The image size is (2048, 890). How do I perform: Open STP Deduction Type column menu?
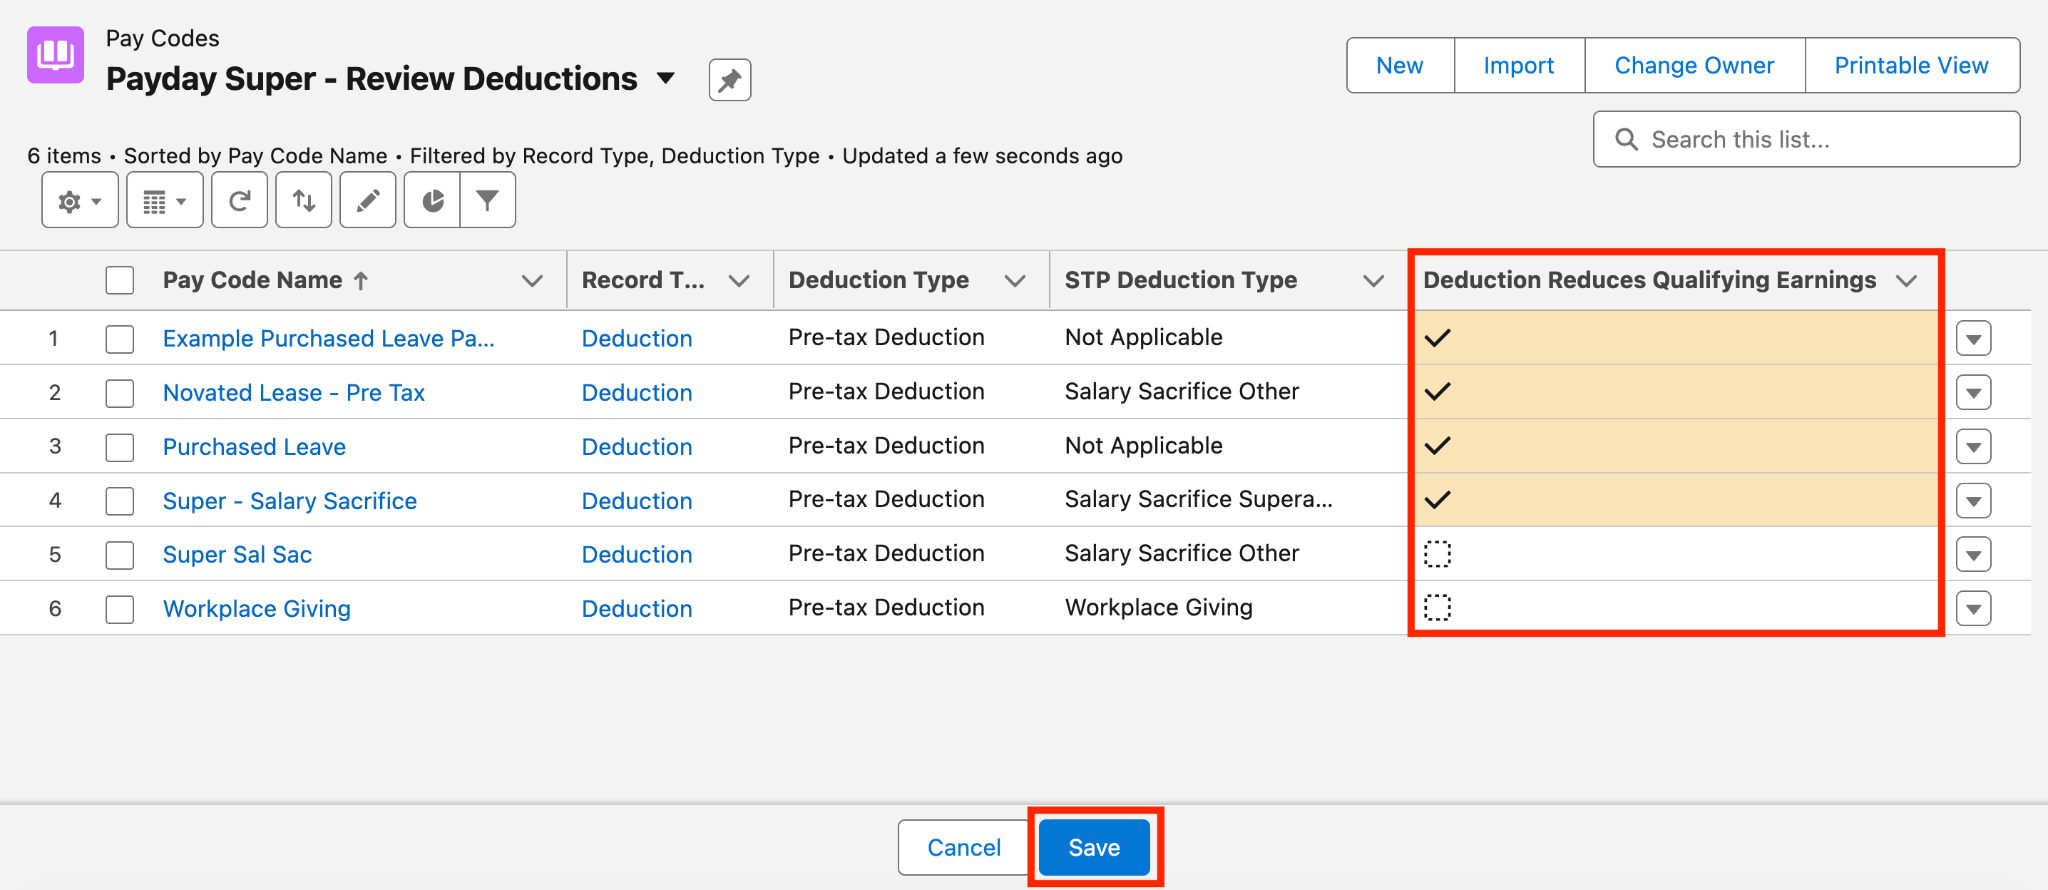click(1374, 281)
